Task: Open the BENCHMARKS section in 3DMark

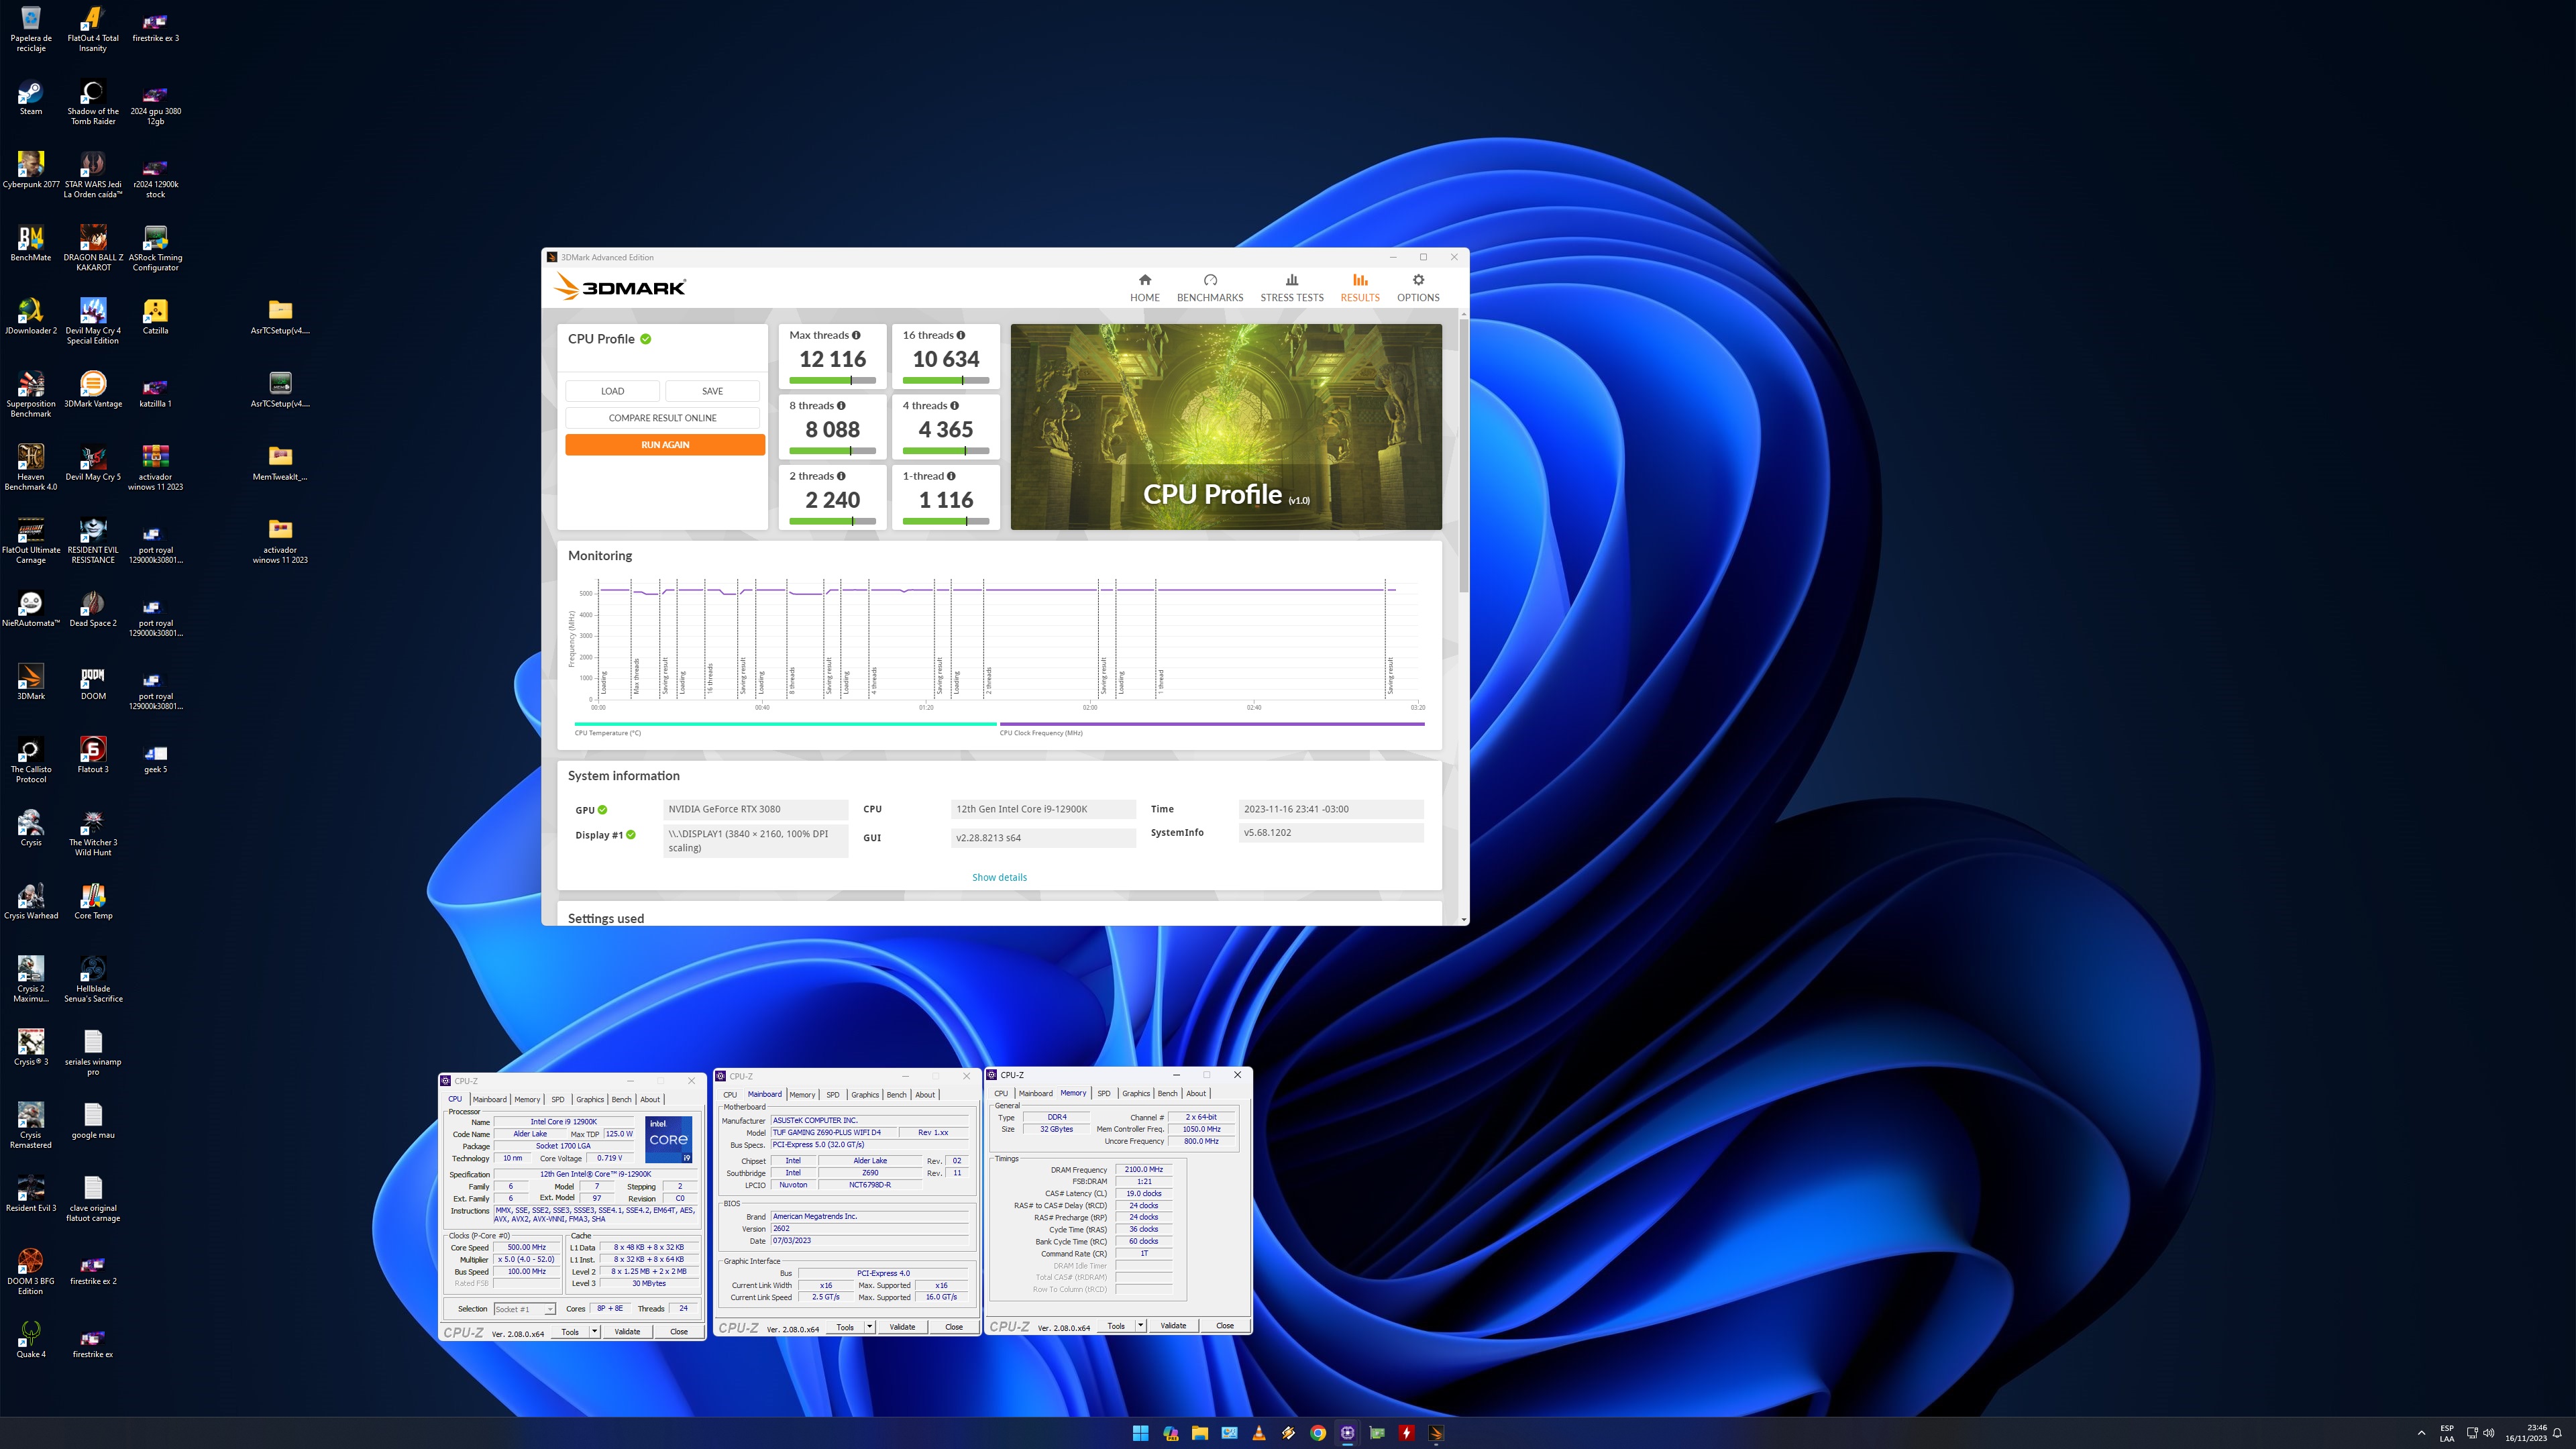Action: 1210,287
